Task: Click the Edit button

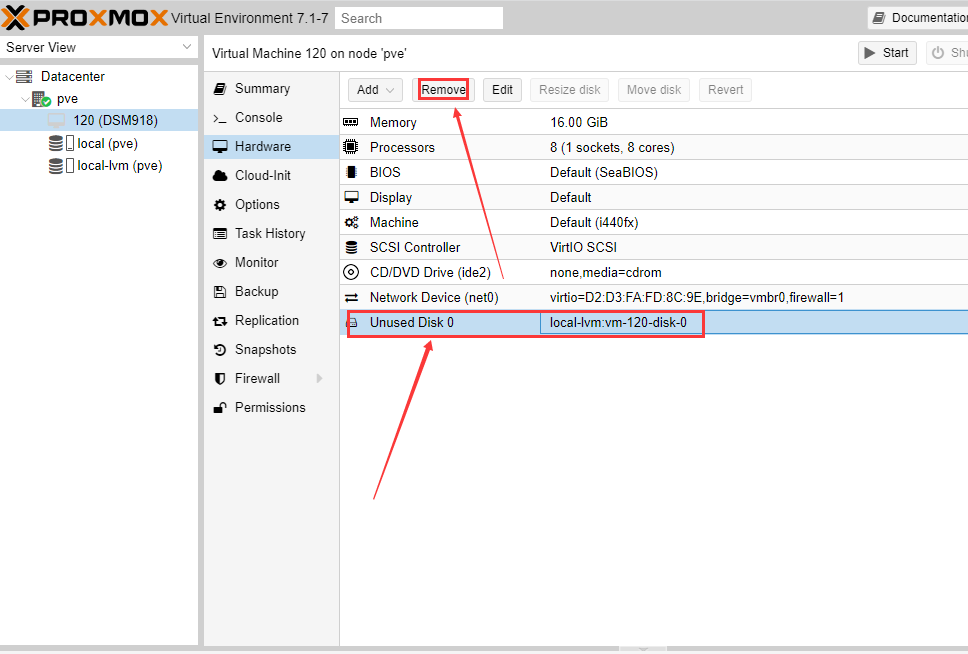Action: 502,90
